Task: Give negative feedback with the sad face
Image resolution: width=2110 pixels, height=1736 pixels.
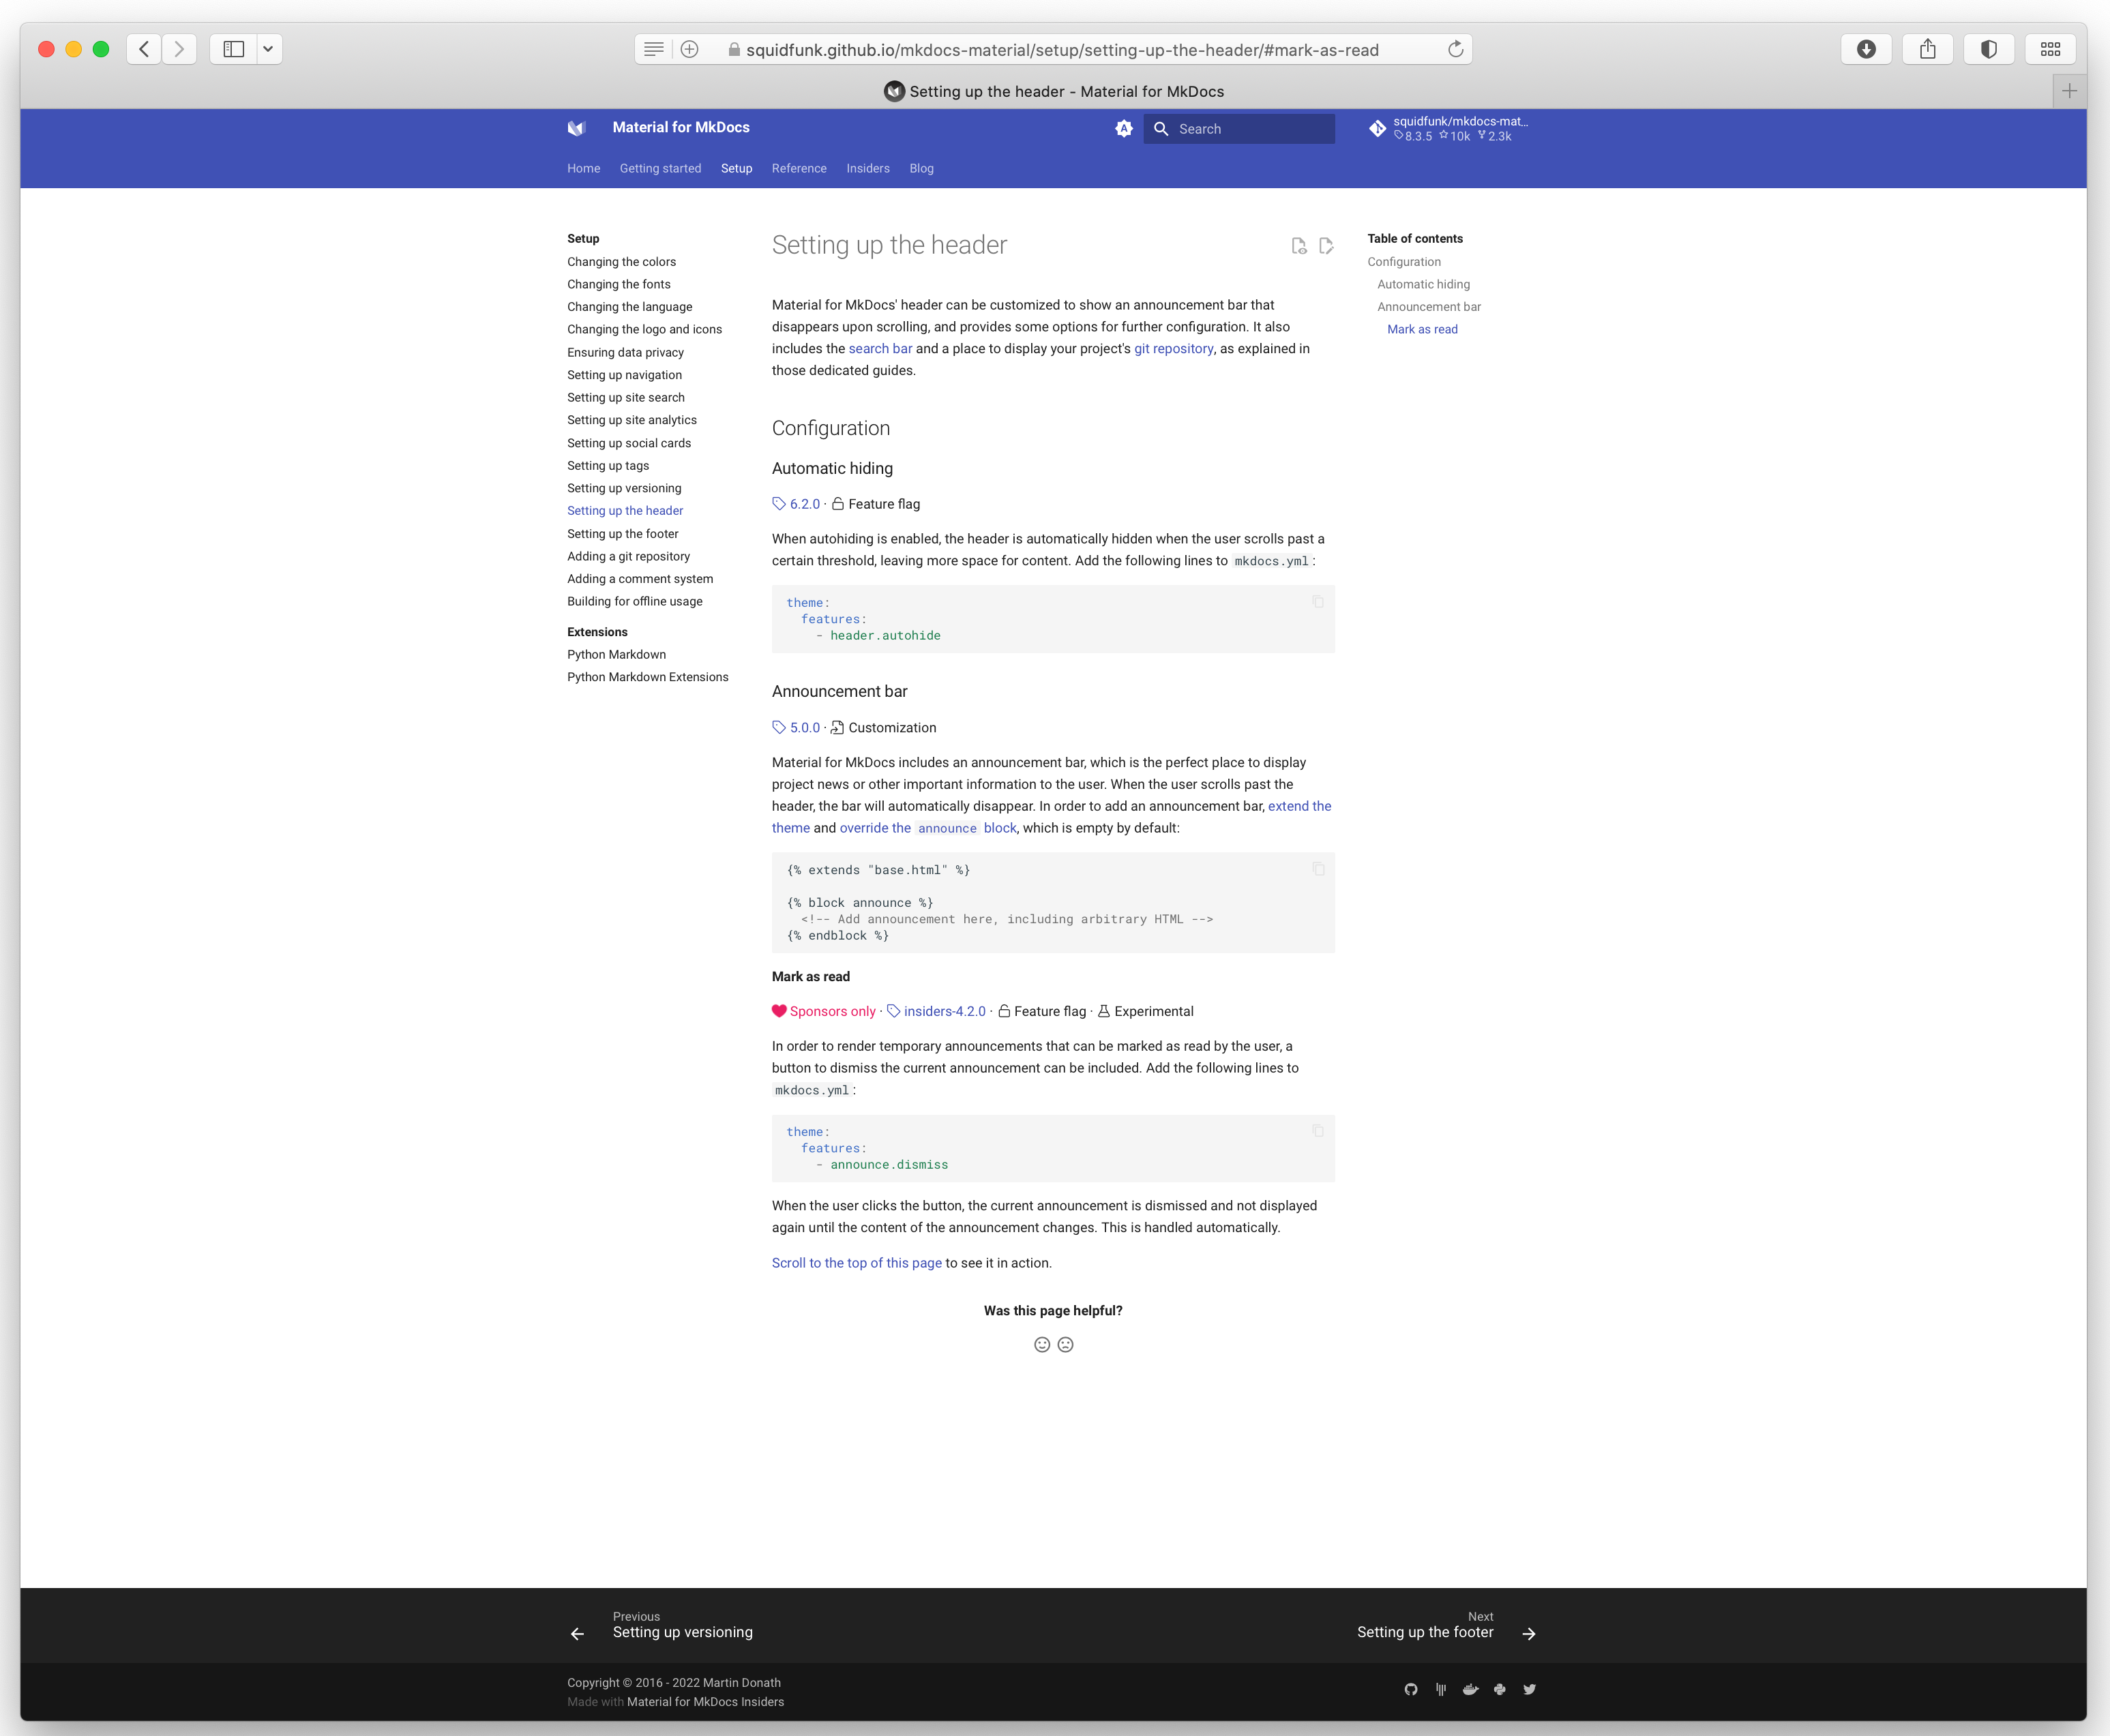Action: (1065, 1344)
